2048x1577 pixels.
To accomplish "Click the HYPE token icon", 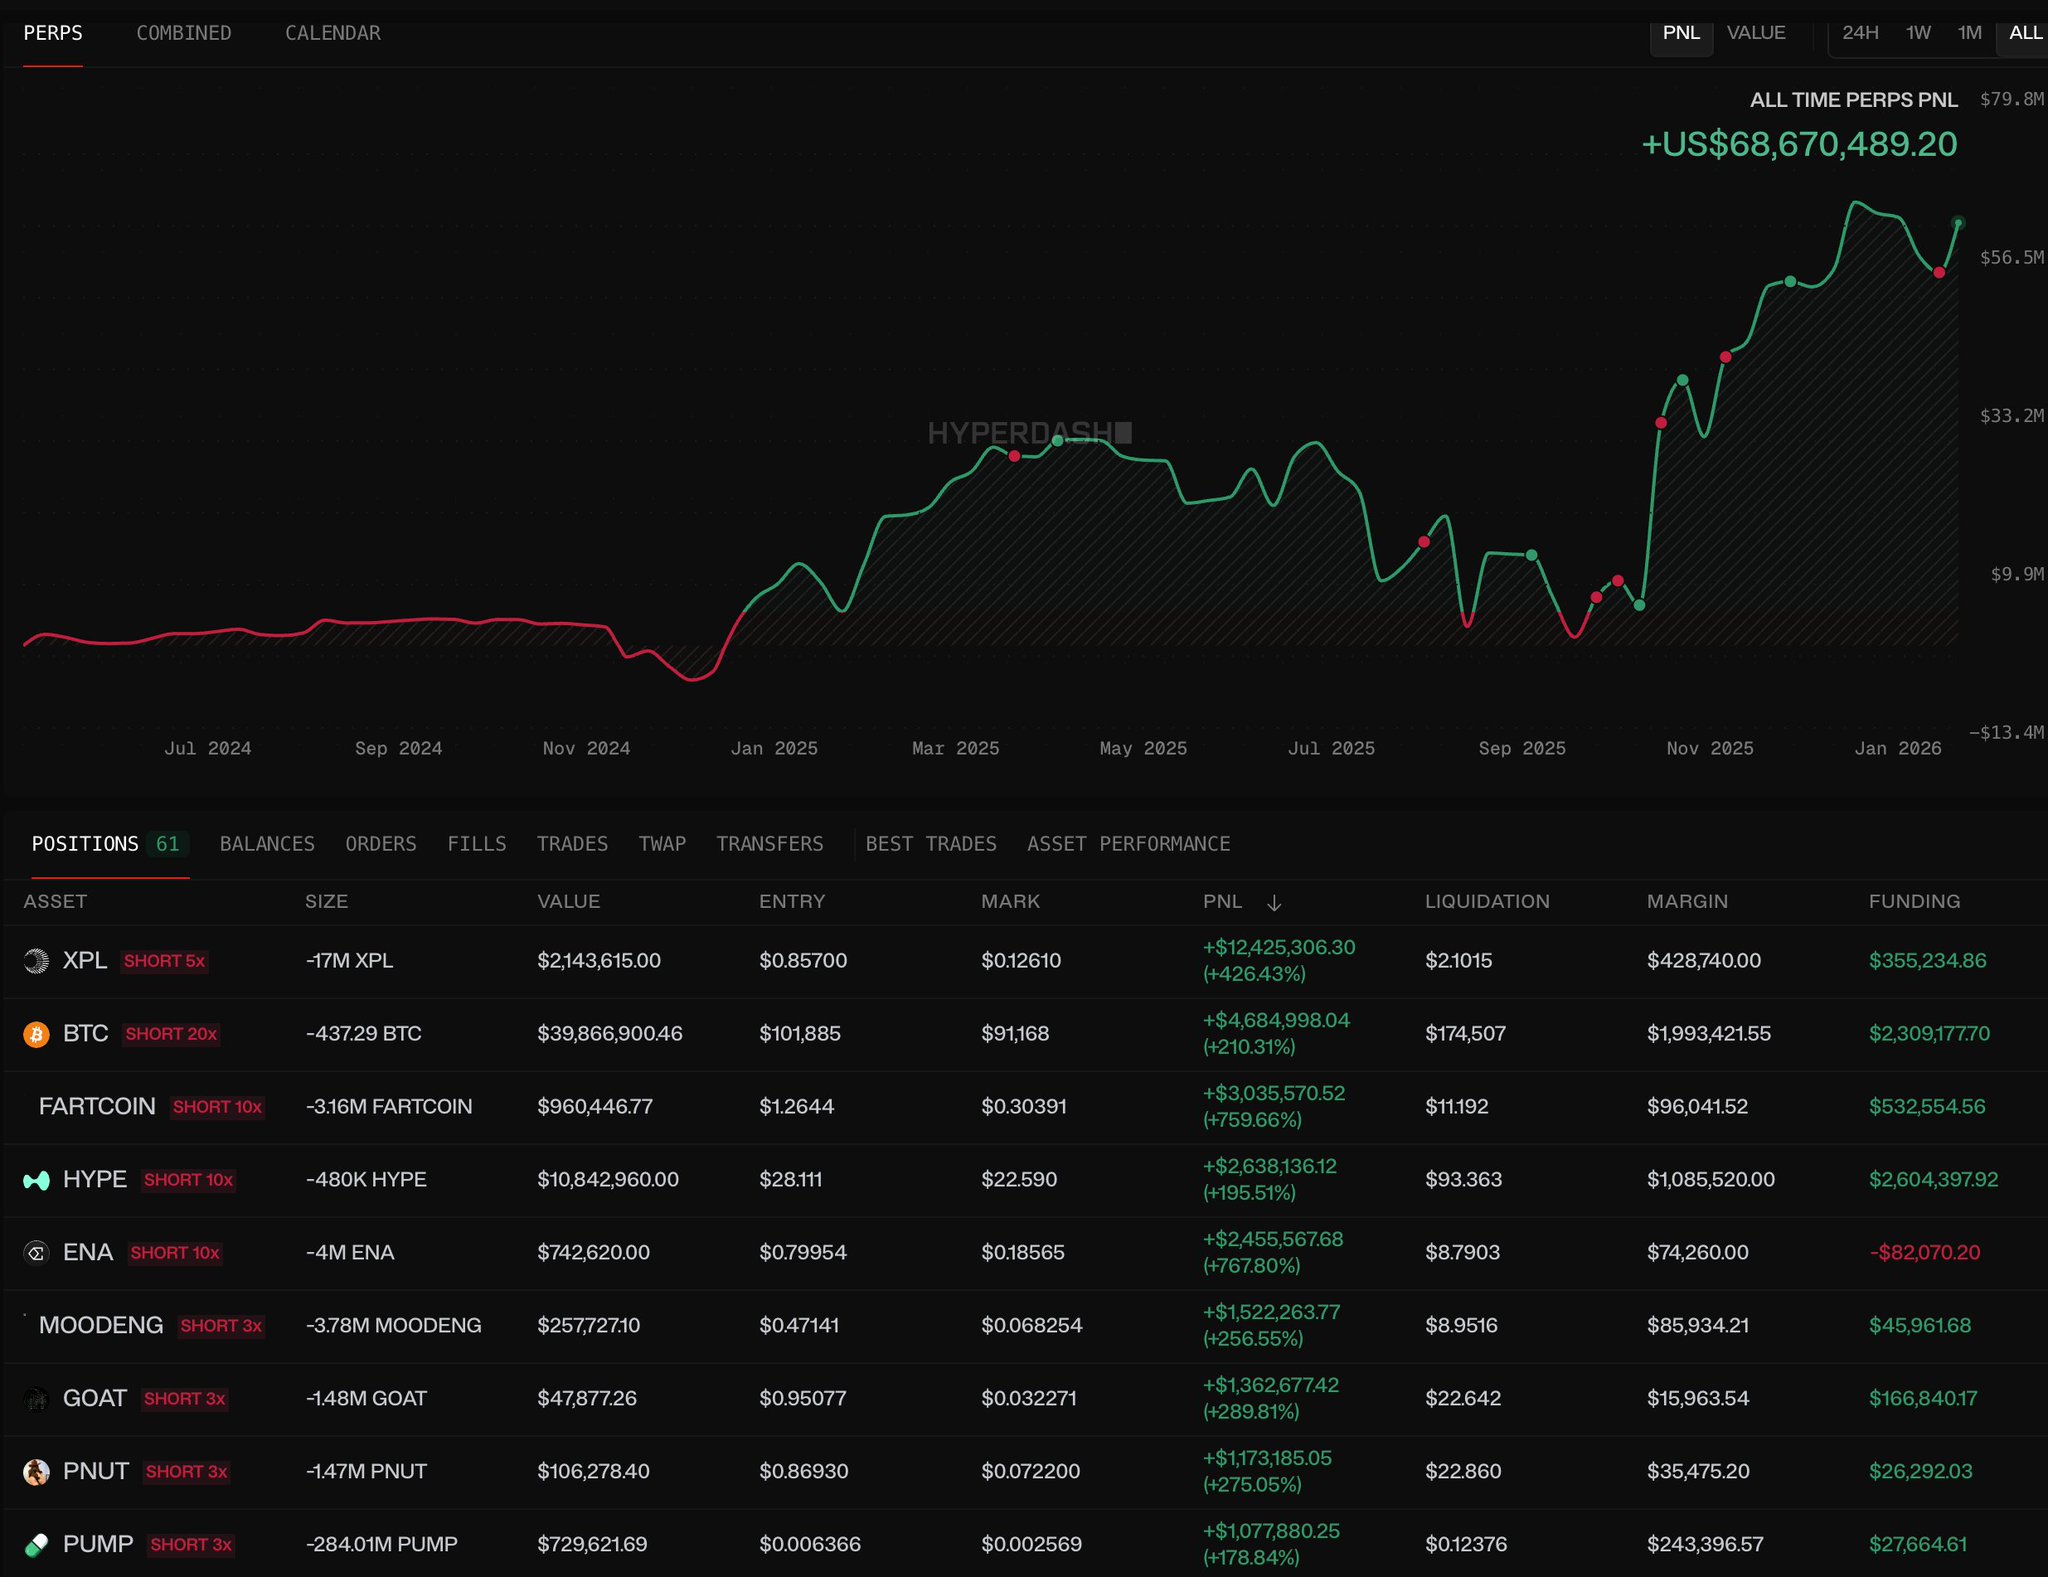I will click(36, 1180).
